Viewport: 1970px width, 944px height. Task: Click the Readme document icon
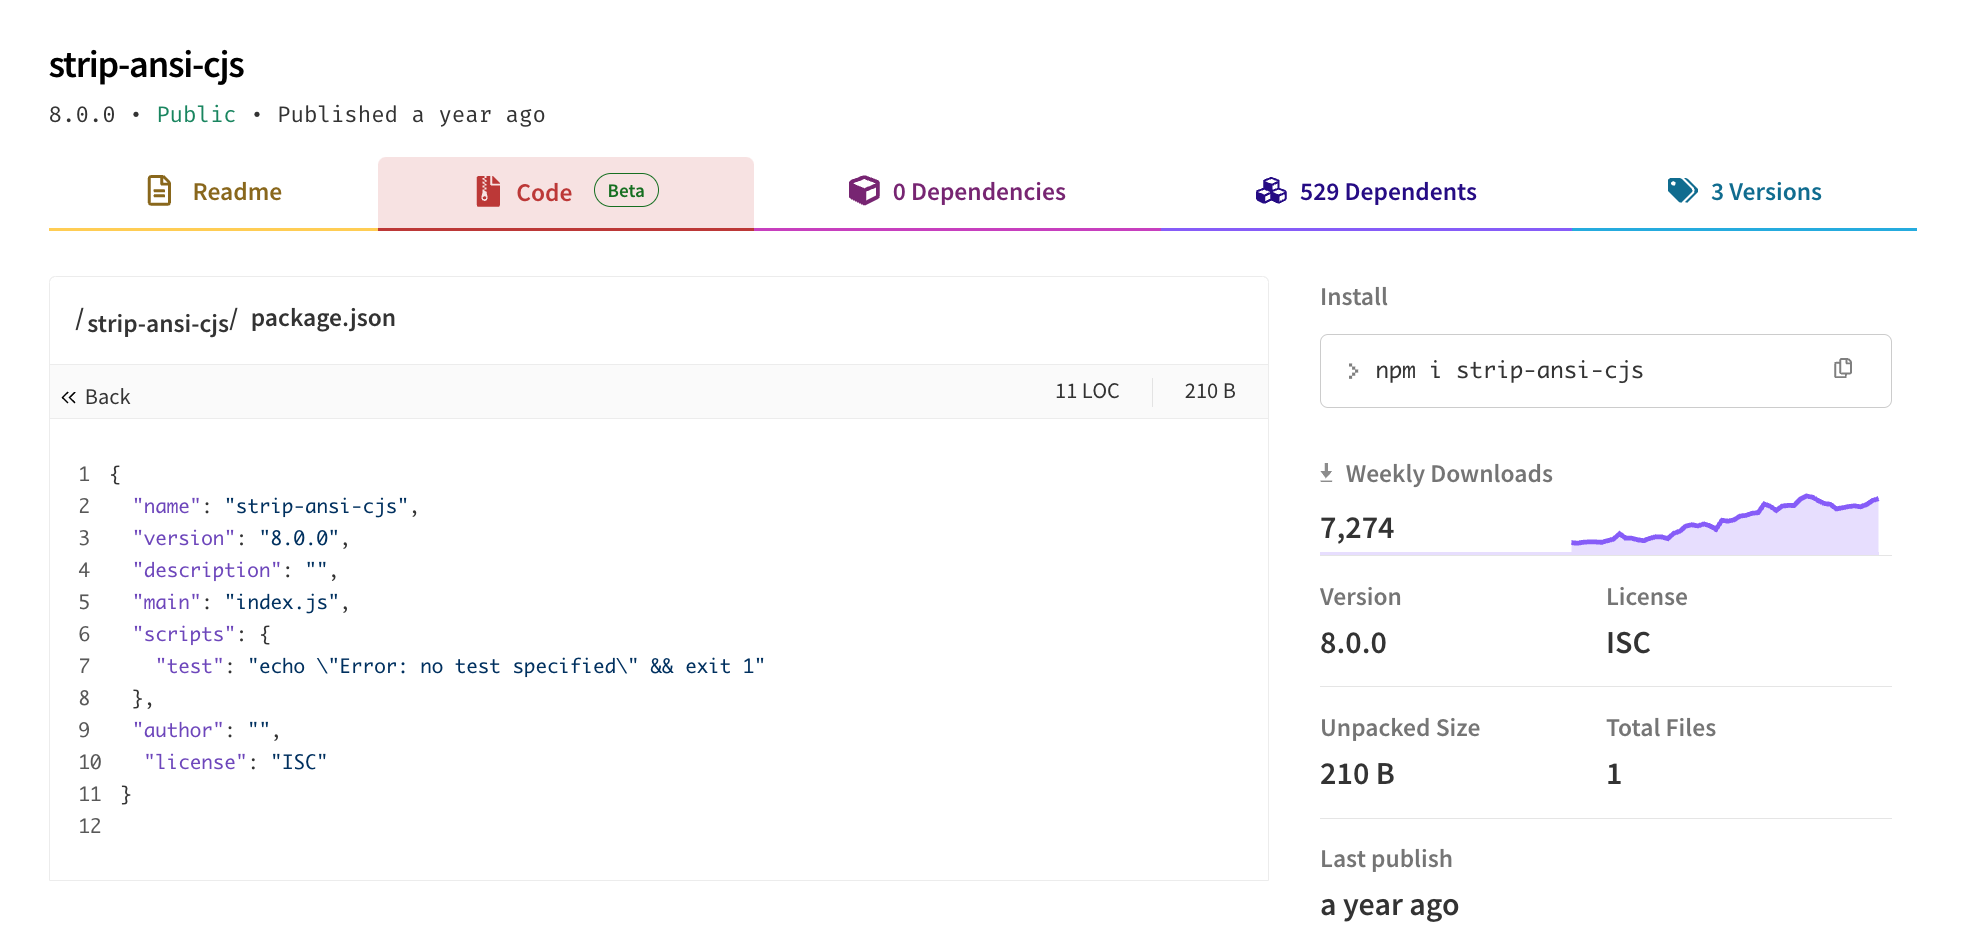[159, 190]
